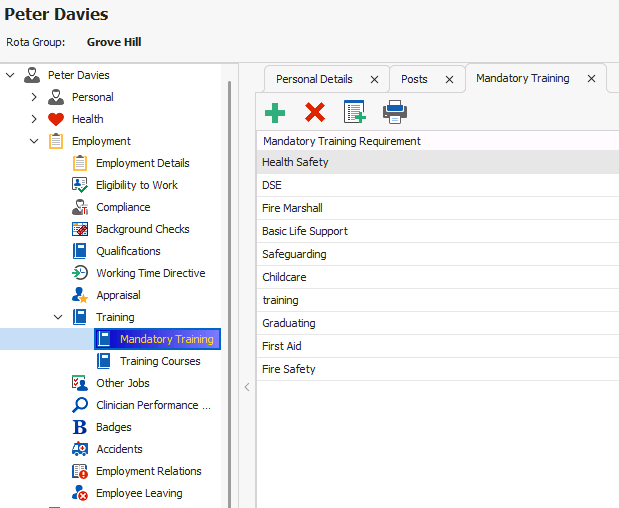Click the Eligibility to Work icon
Viewport: 619px width, 508px height.
(80, 185)
